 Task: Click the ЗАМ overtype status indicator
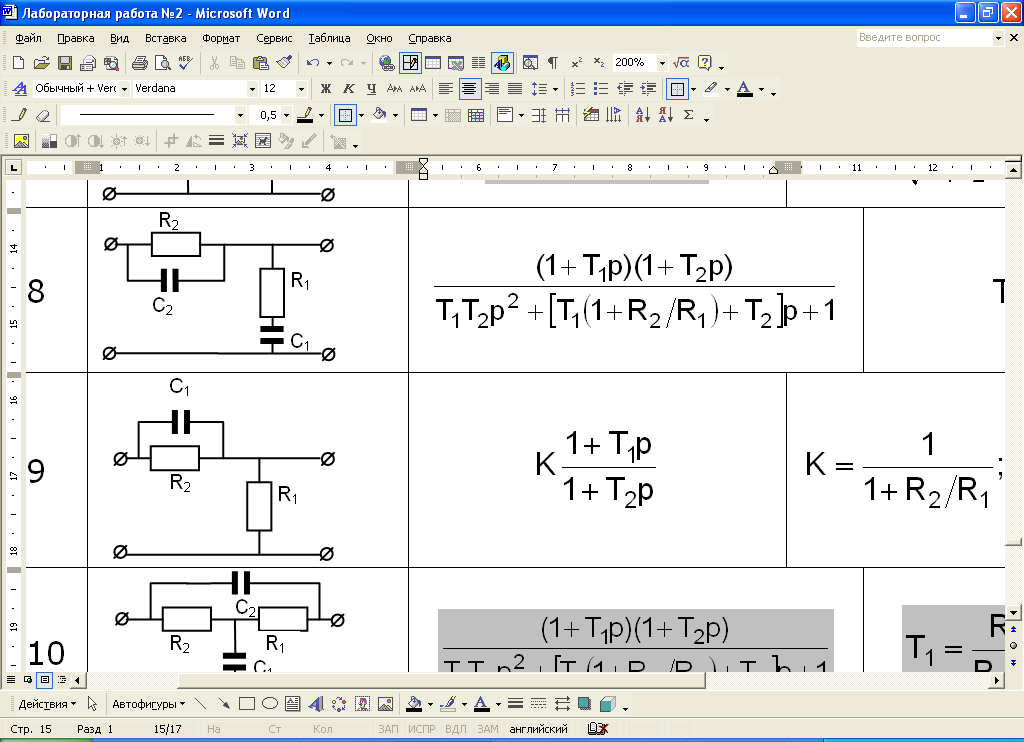487,729
